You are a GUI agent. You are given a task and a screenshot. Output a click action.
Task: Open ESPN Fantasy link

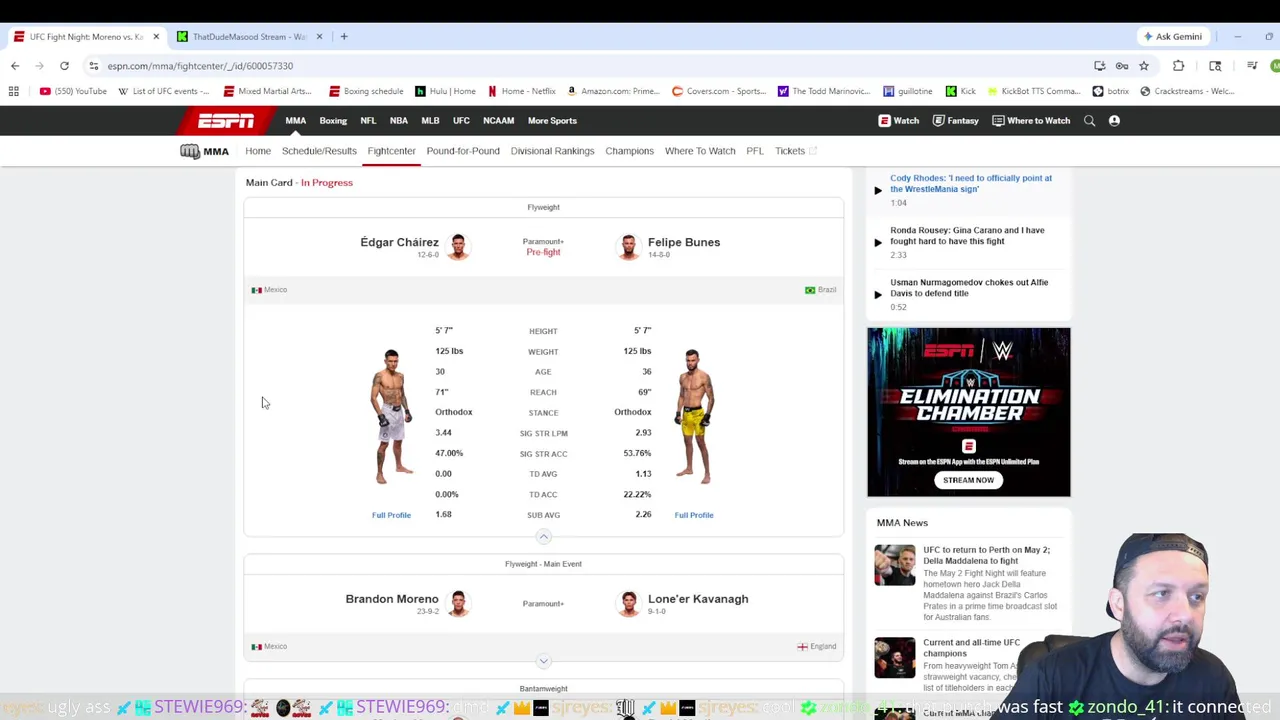pyautogui.click(x=955, y=121)
